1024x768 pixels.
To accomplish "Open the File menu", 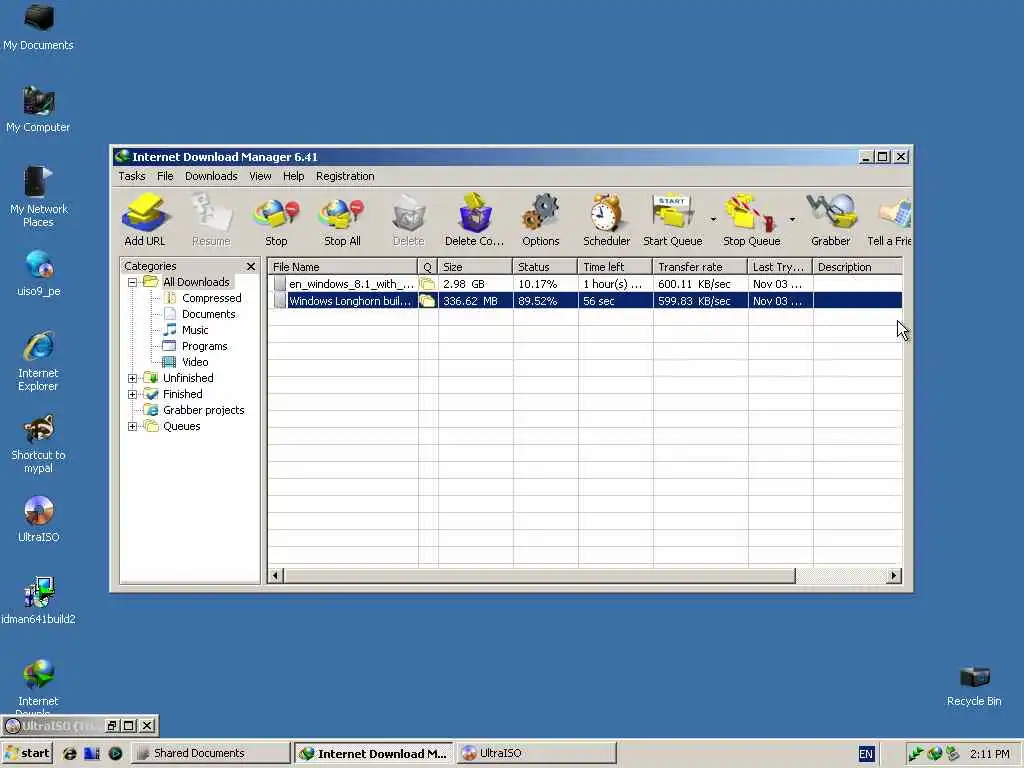I will tap(165, 176).
